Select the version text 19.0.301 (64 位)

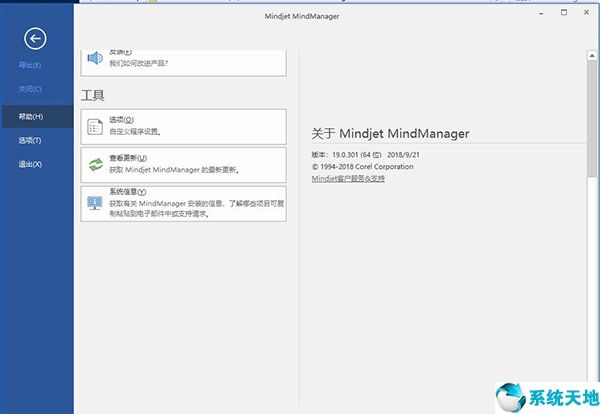click(x=357, y=155)
